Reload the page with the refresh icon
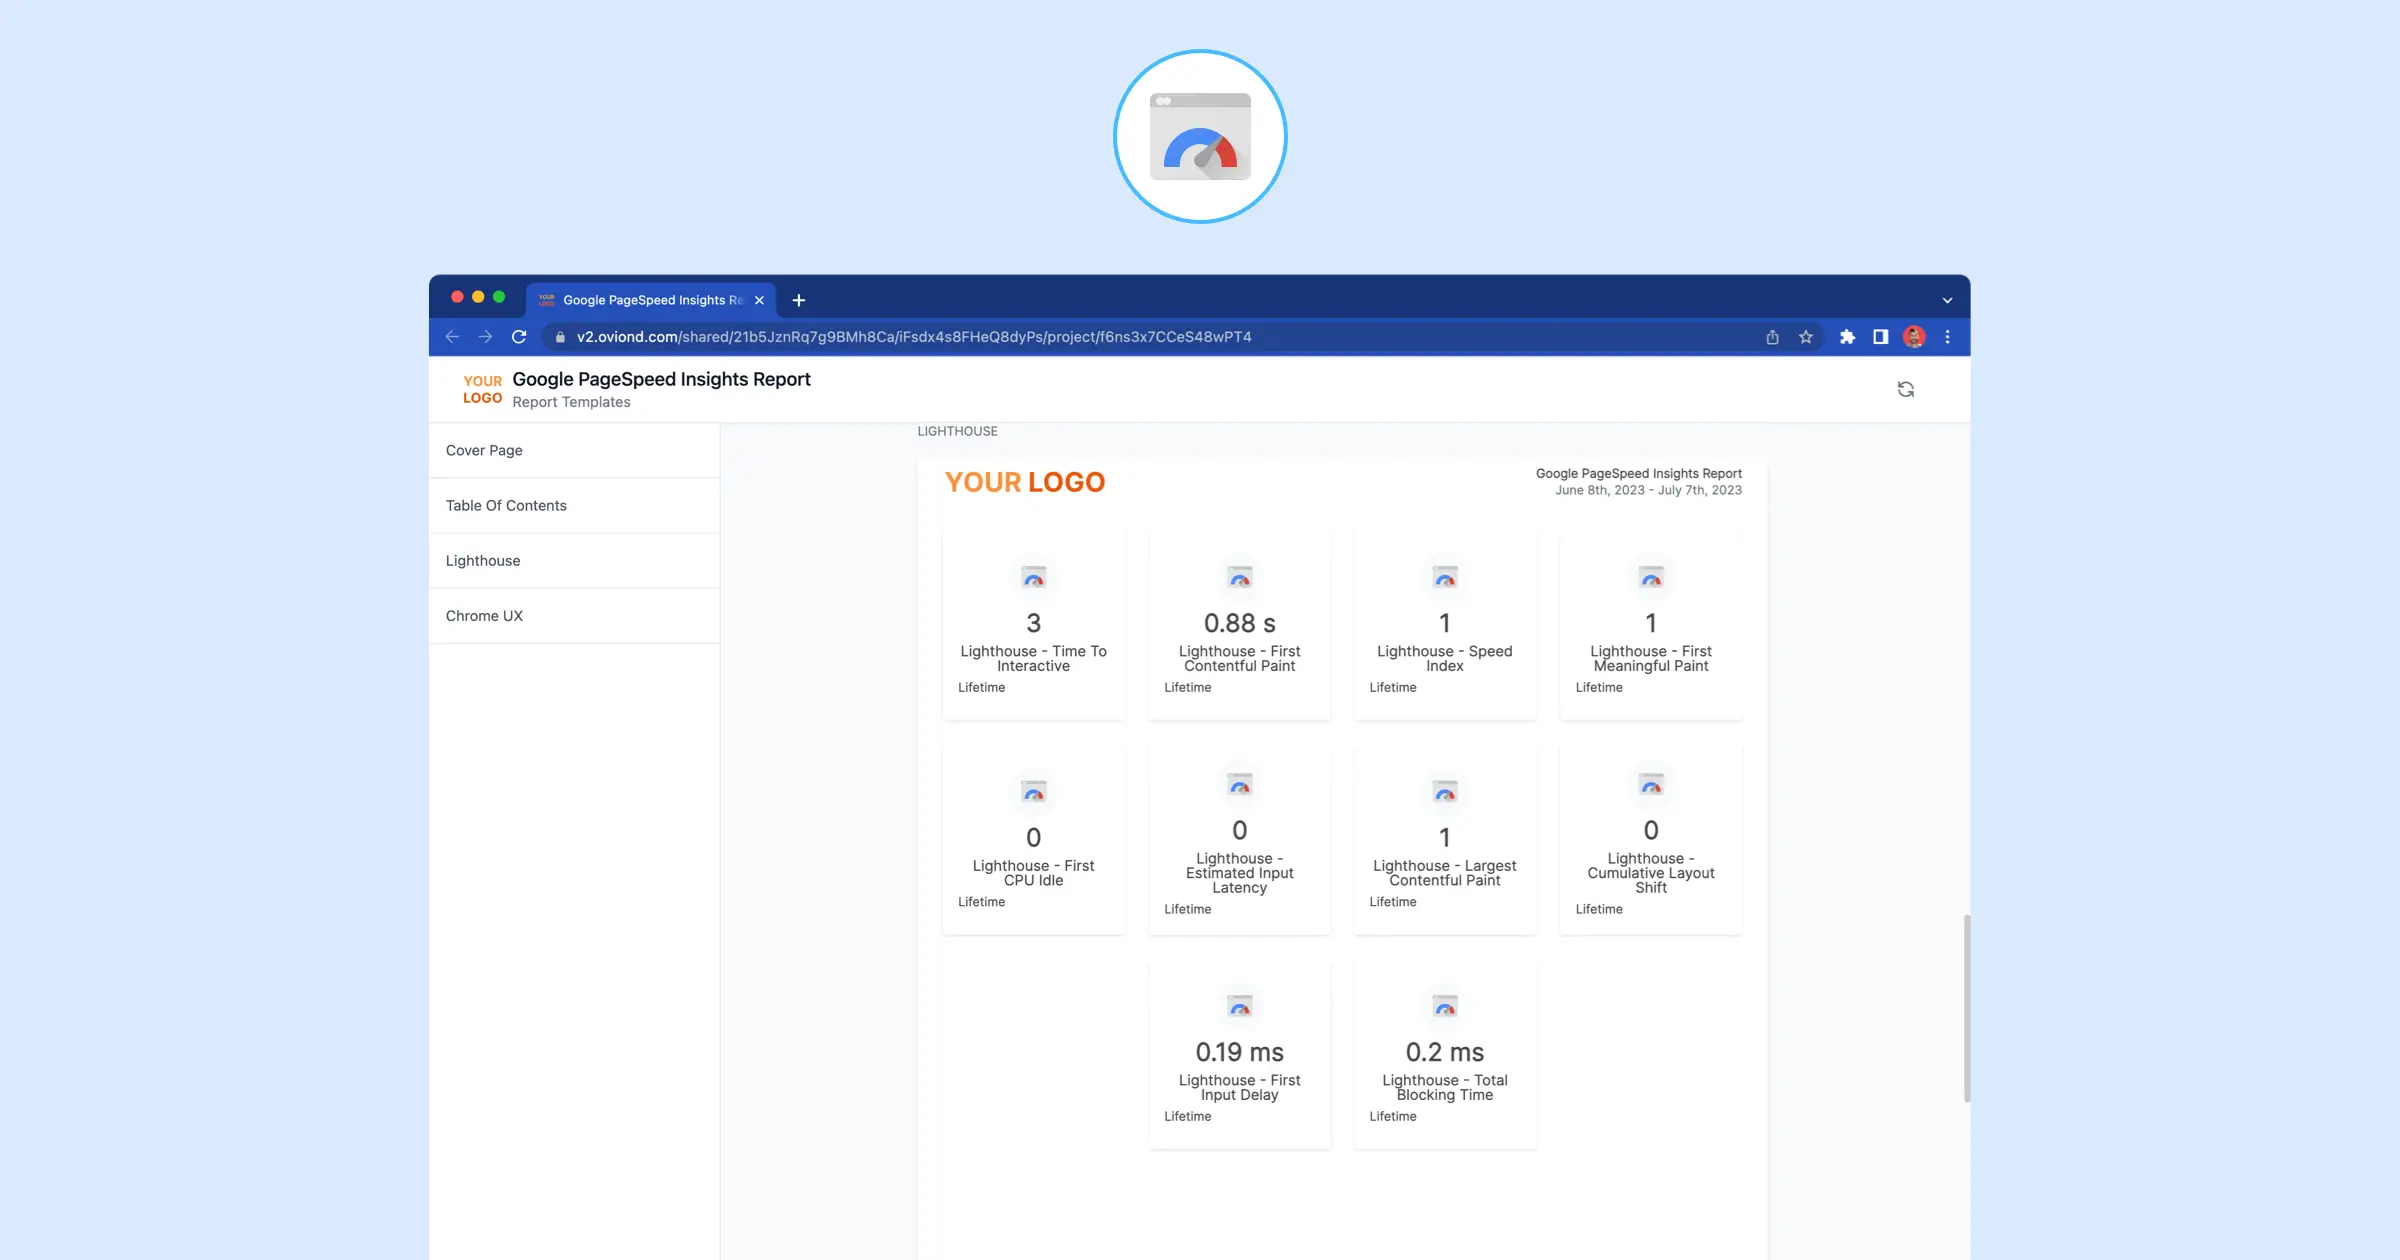This screenshot has width=2400, height=1260. tap(519, 337)
